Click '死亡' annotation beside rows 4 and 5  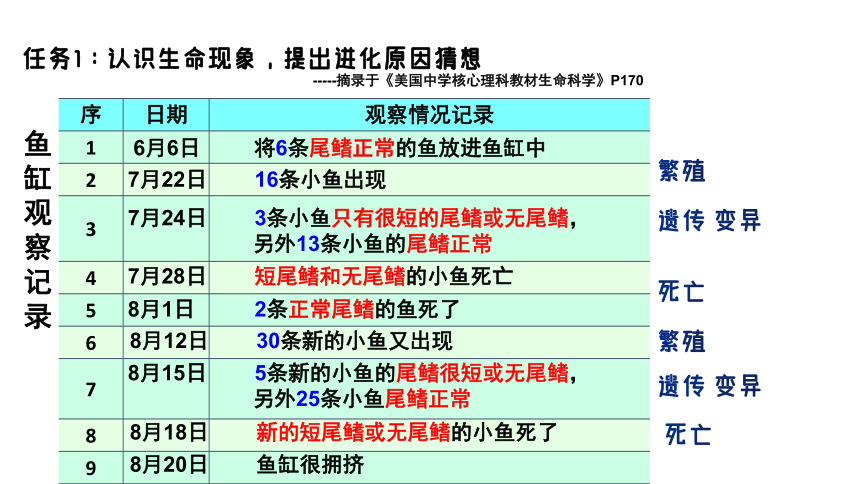(x=682, y=291)
